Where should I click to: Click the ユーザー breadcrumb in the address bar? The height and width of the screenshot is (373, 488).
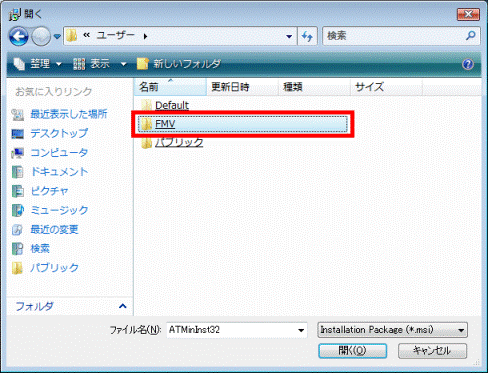point(115,35)
